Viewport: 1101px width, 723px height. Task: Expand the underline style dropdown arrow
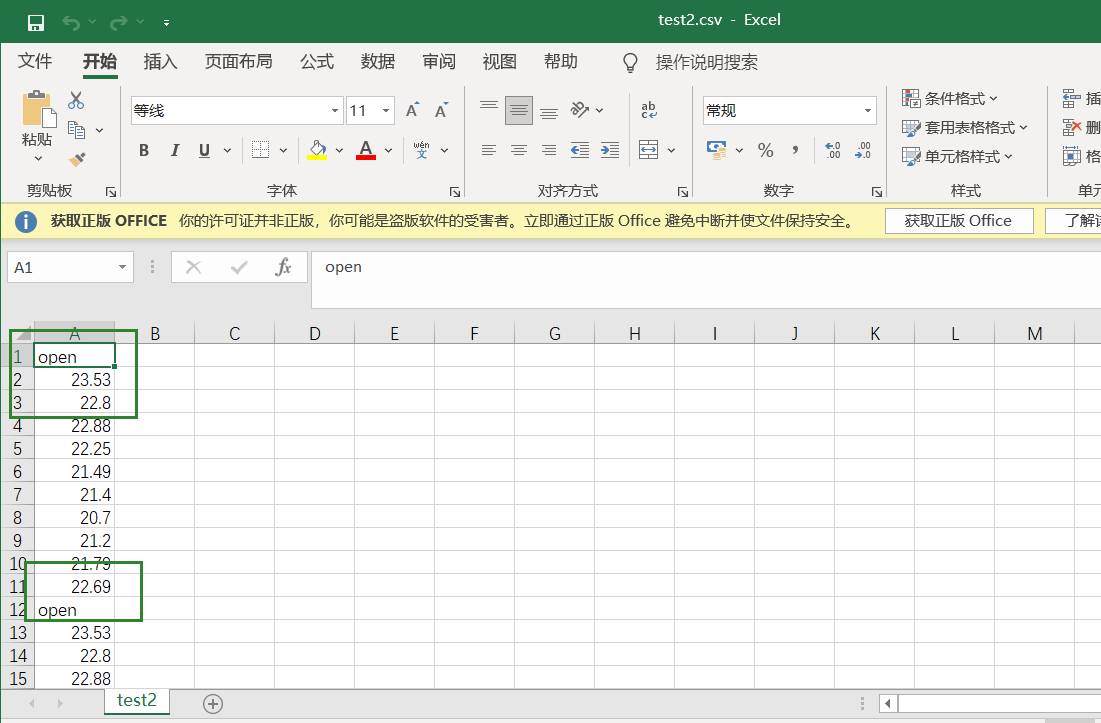point(228,150)
